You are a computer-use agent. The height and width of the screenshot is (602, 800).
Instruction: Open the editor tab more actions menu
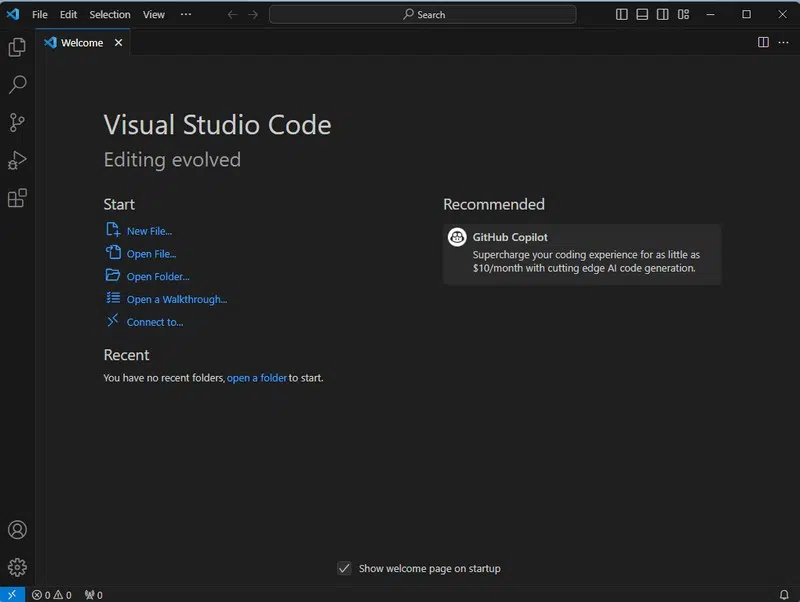click(x=784, y=43)
